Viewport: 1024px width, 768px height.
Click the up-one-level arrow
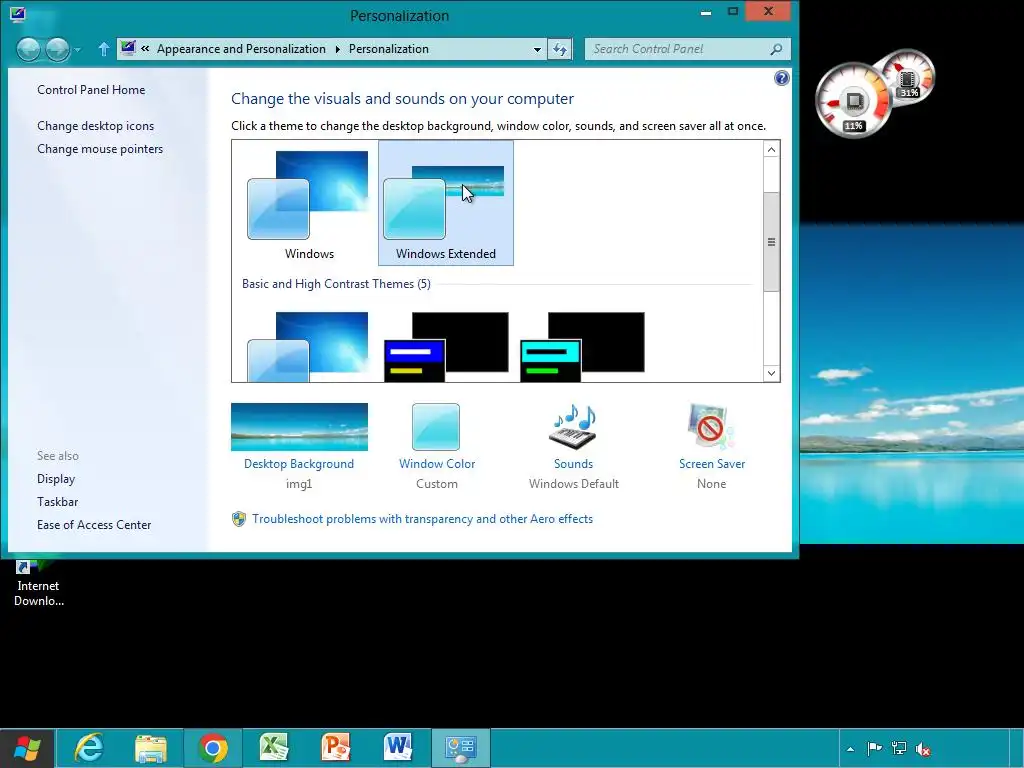[103, 49]
